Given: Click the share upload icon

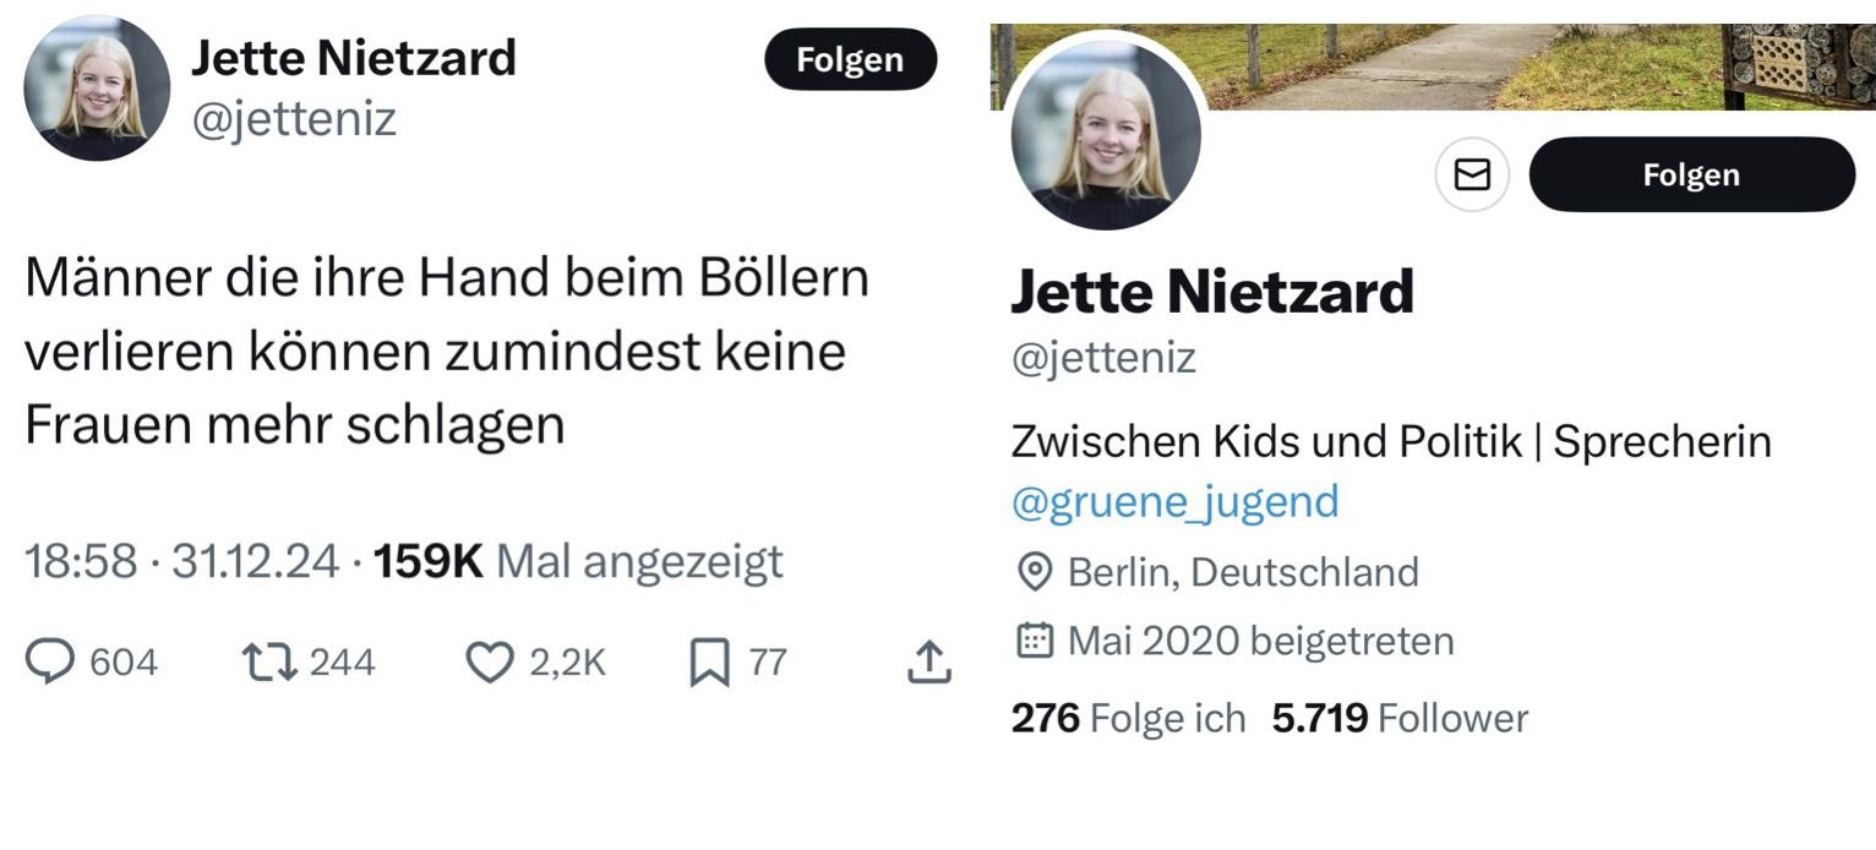Looking at the screenshot, I should (x=929, y=662).
